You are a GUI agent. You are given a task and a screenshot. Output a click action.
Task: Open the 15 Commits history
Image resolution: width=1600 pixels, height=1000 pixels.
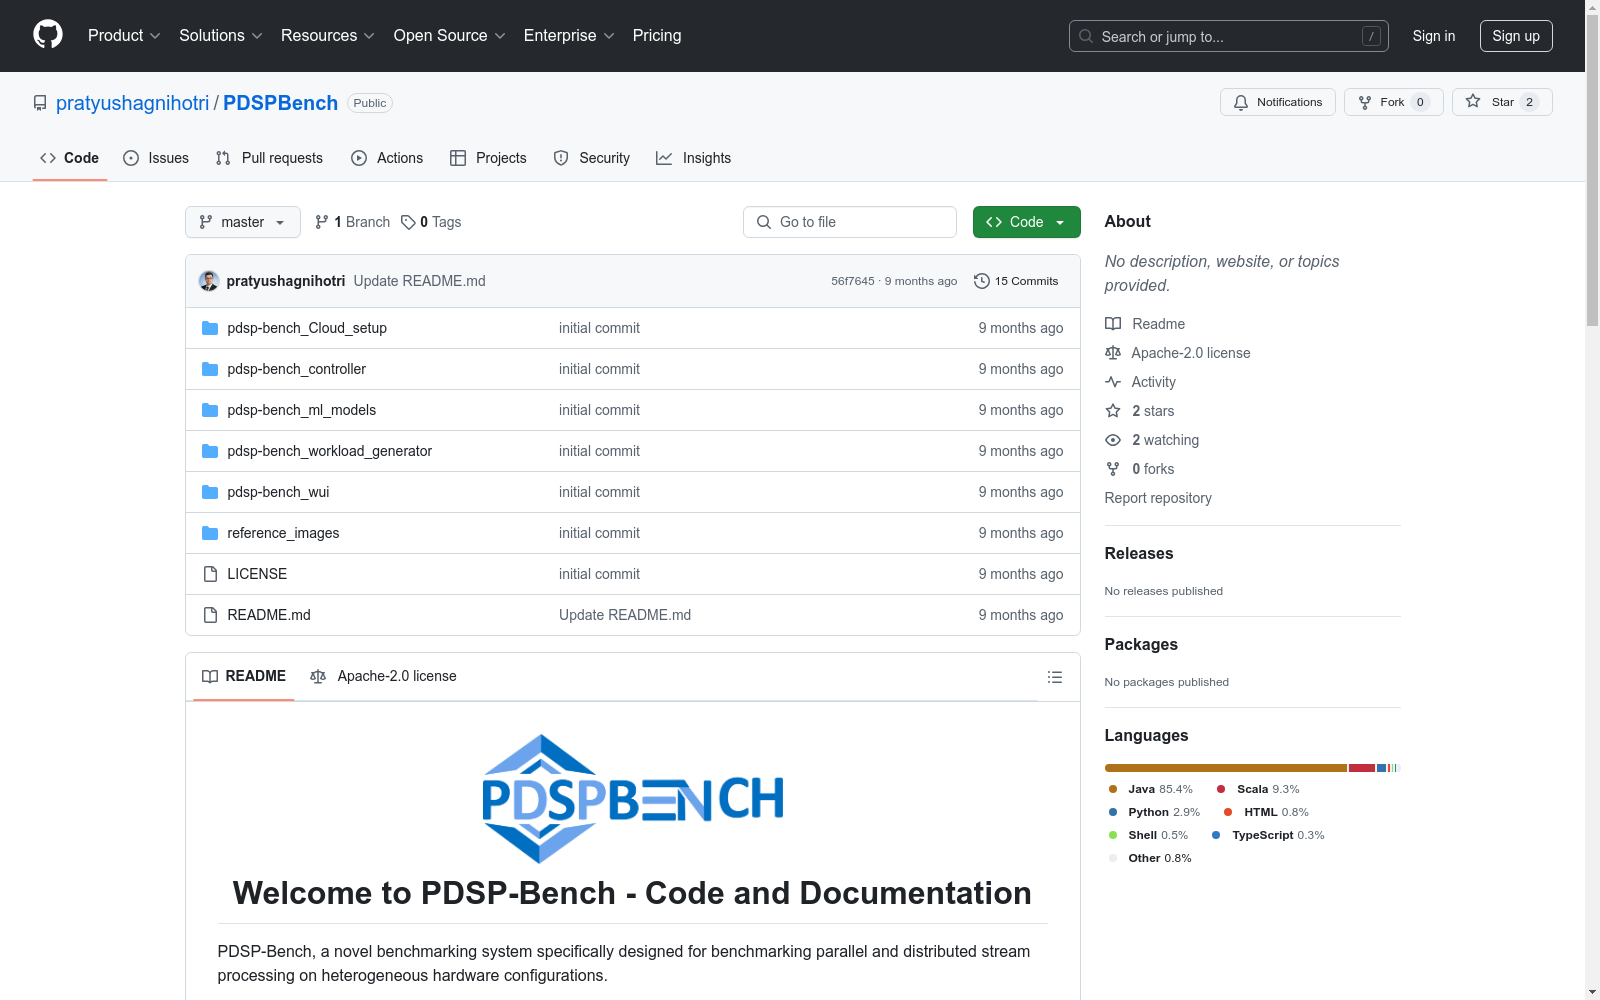(1016, 281)
